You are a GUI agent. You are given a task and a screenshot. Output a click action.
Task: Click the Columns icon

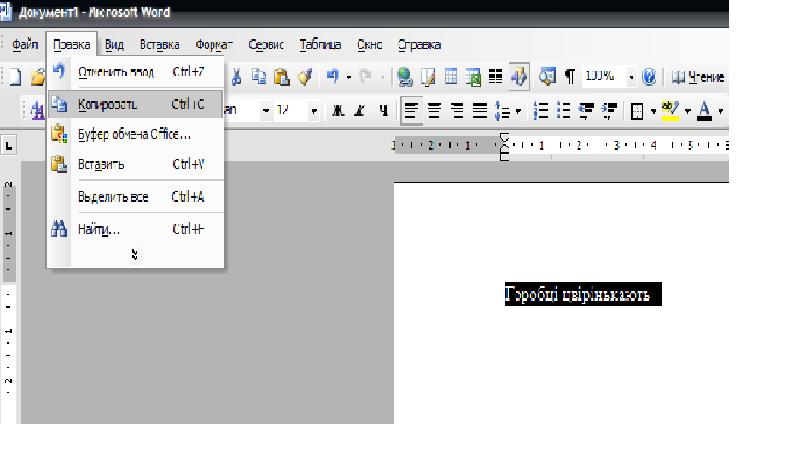[x=495, y=77]
